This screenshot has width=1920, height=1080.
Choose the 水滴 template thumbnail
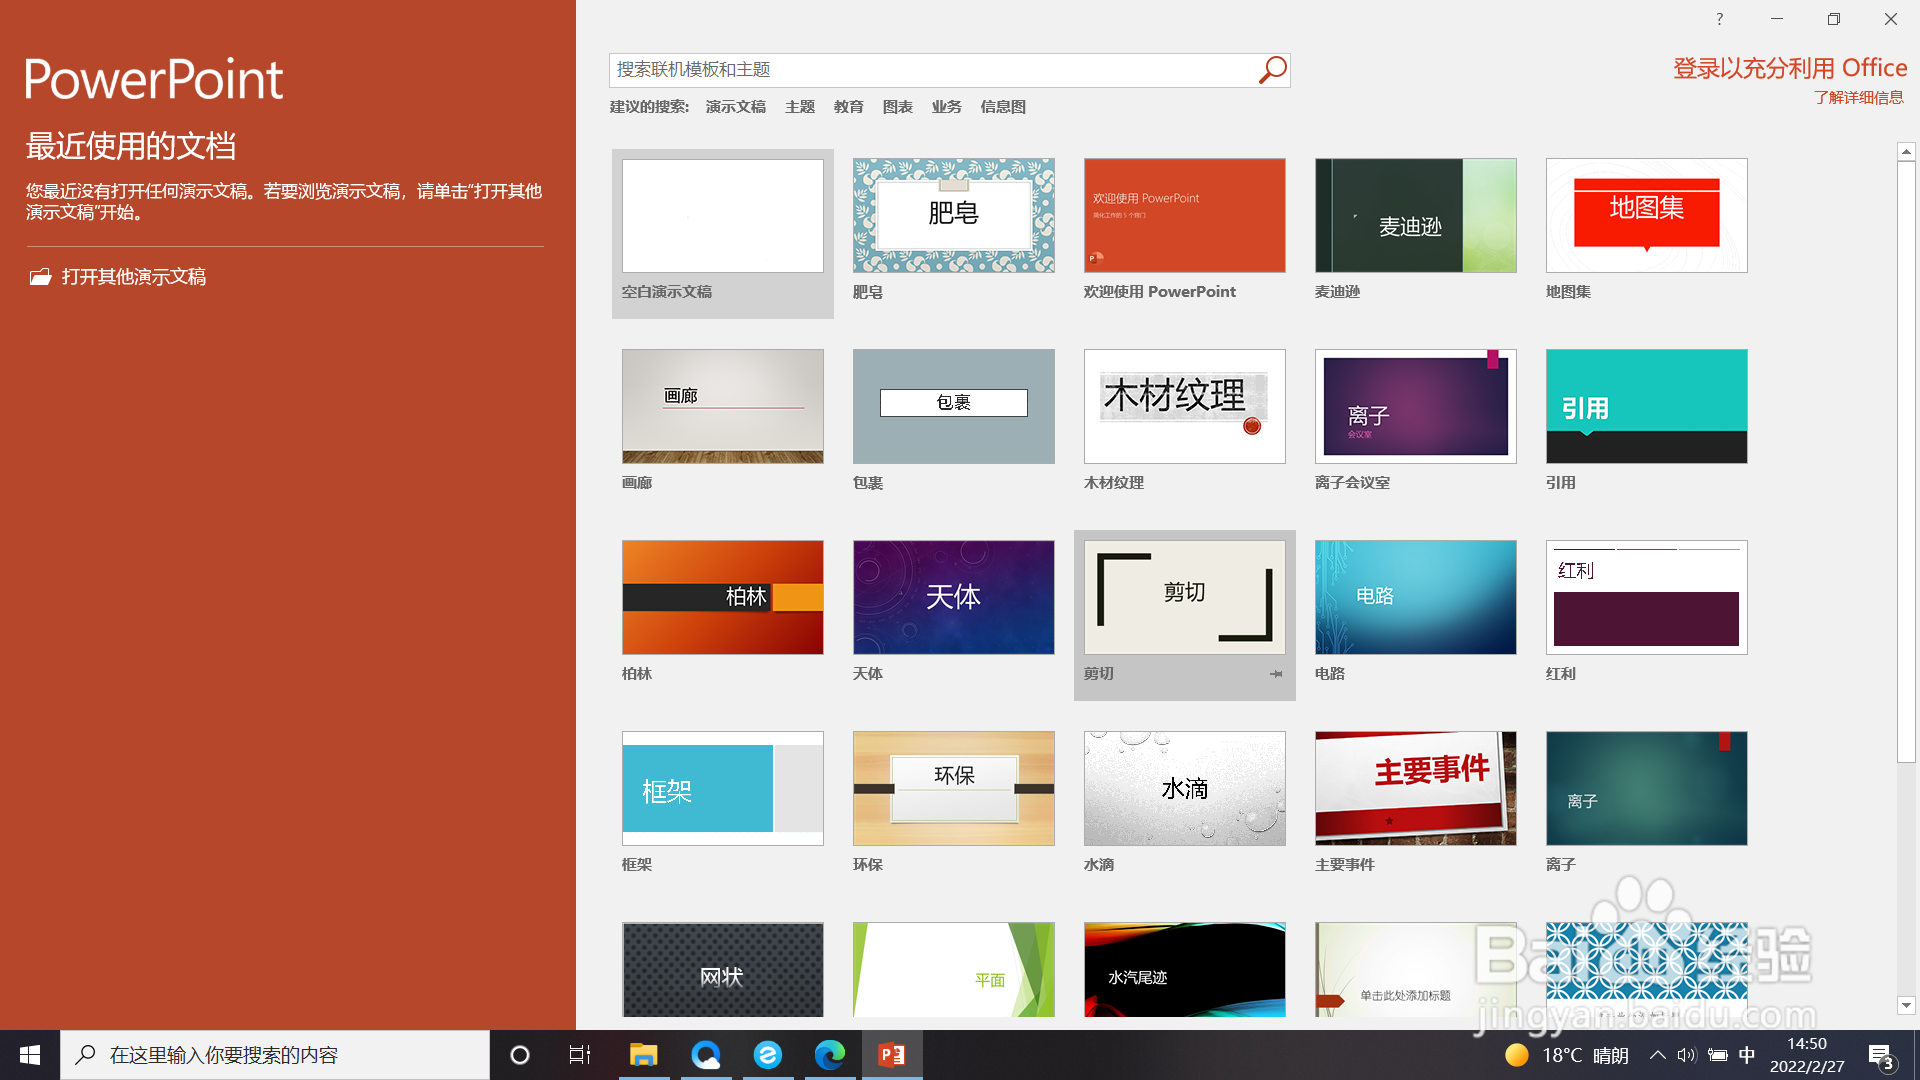click(x=1185, y=789)
